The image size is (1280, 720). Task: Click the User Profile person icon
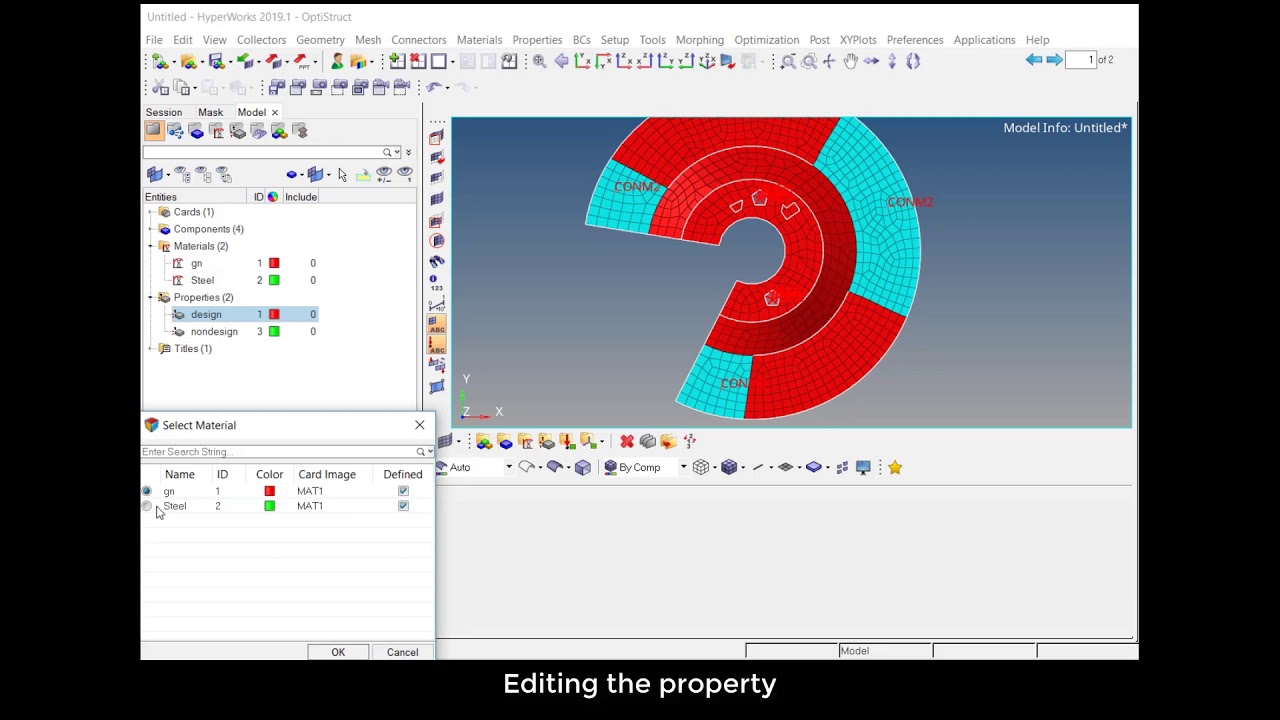click(337, 61)
